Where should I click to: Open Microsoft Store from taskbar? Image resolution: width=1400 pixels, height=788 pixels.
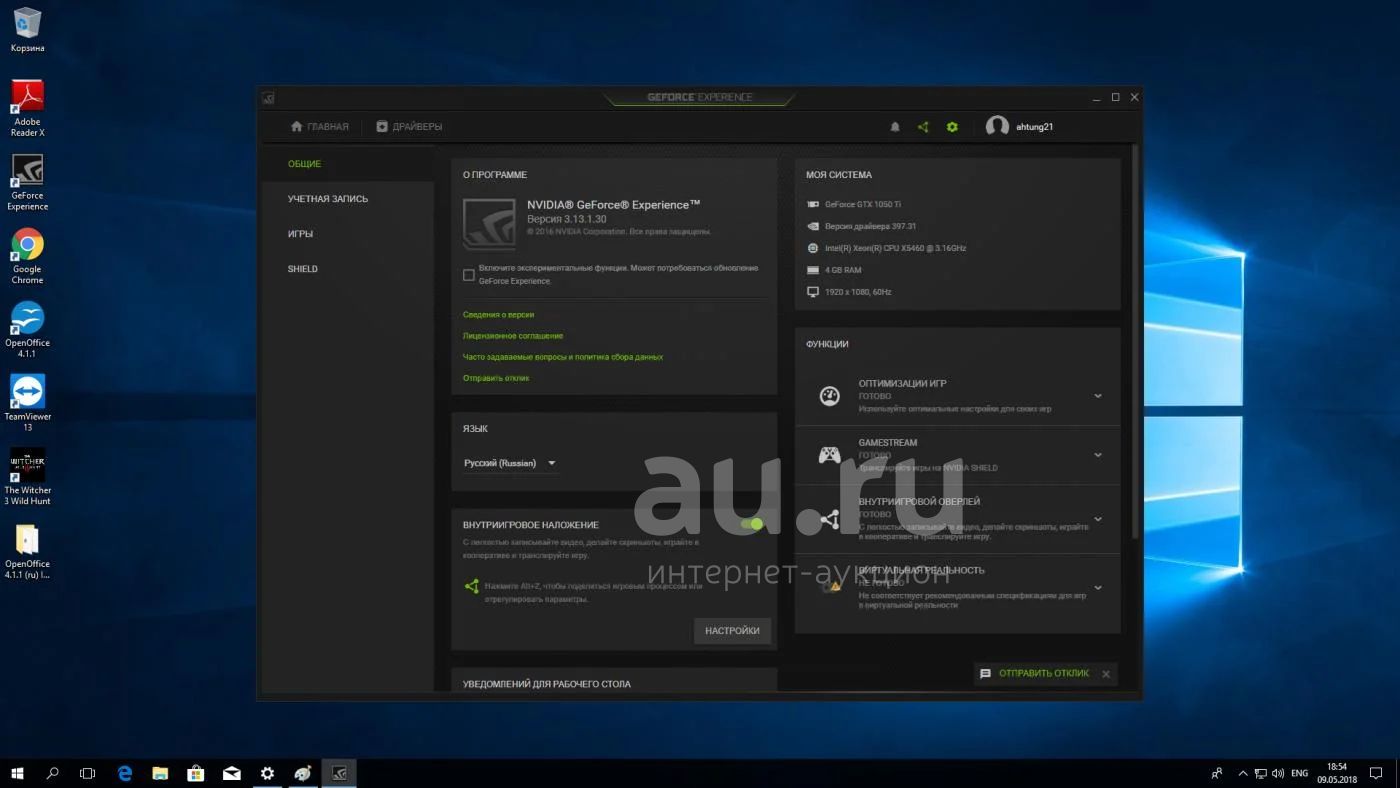point(196,773)
